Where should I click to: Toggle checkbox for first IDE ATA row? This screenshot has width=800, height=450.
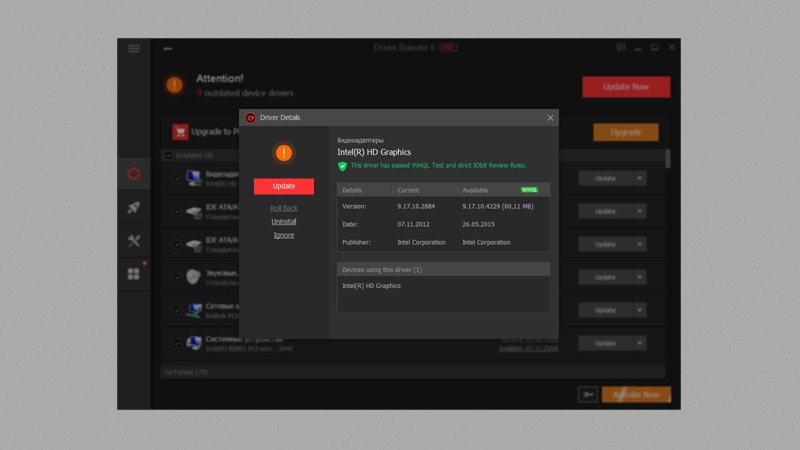coord(177,211)
